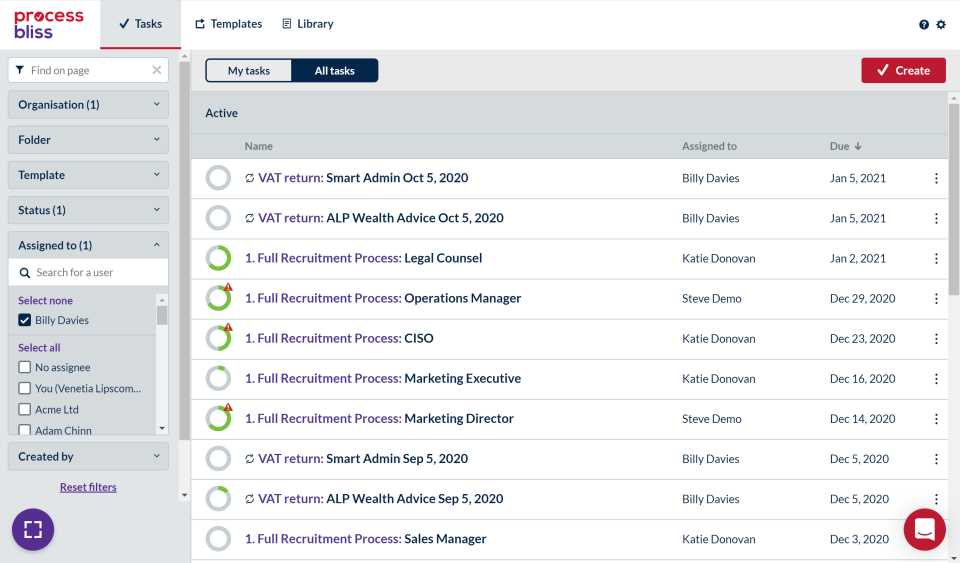Click the Search for a user field
Image resolution: width=960 pixels, height=563 pixels.
88,272
